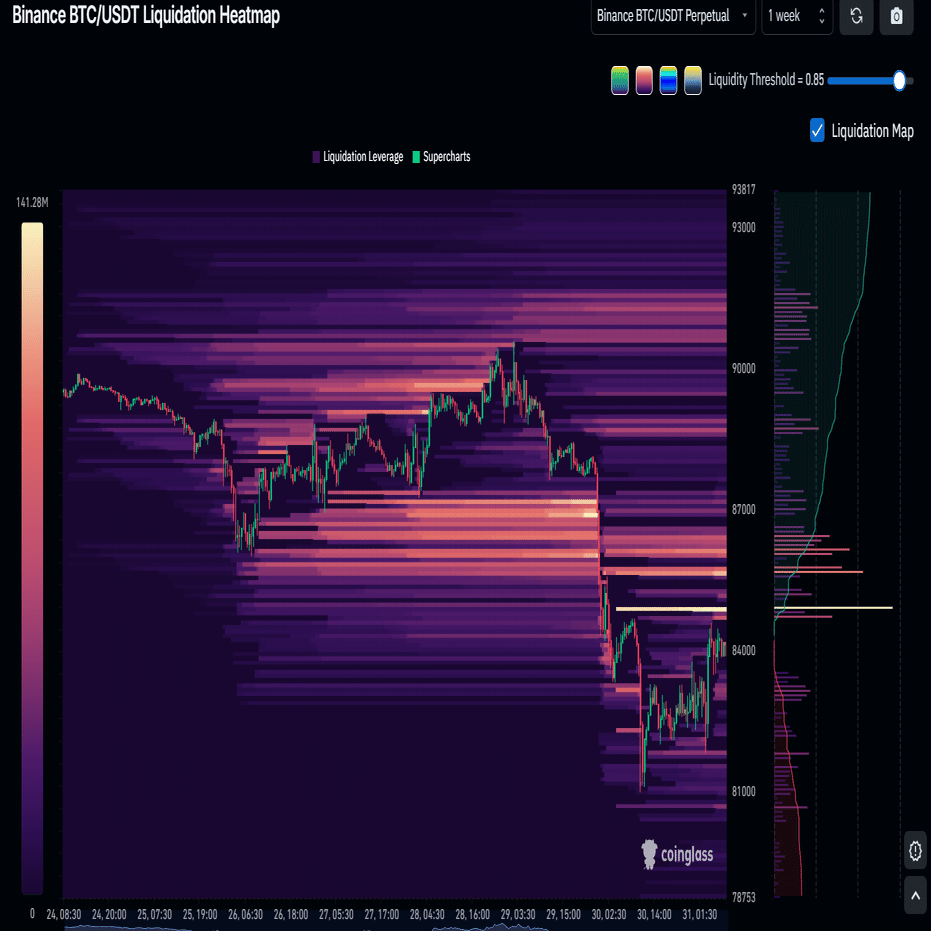Click the 81000 price axis label

(x=743, y=791)
